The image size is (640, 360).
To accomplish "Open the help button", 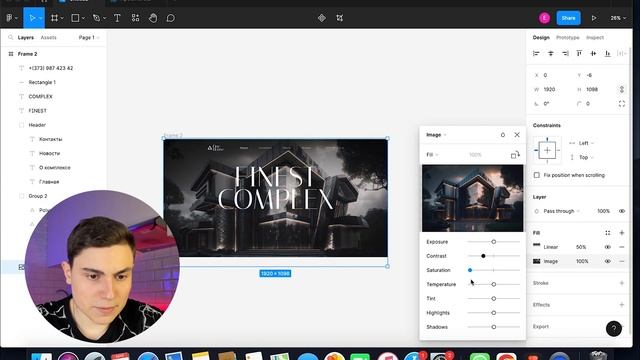I will click(x=613, y=329).
